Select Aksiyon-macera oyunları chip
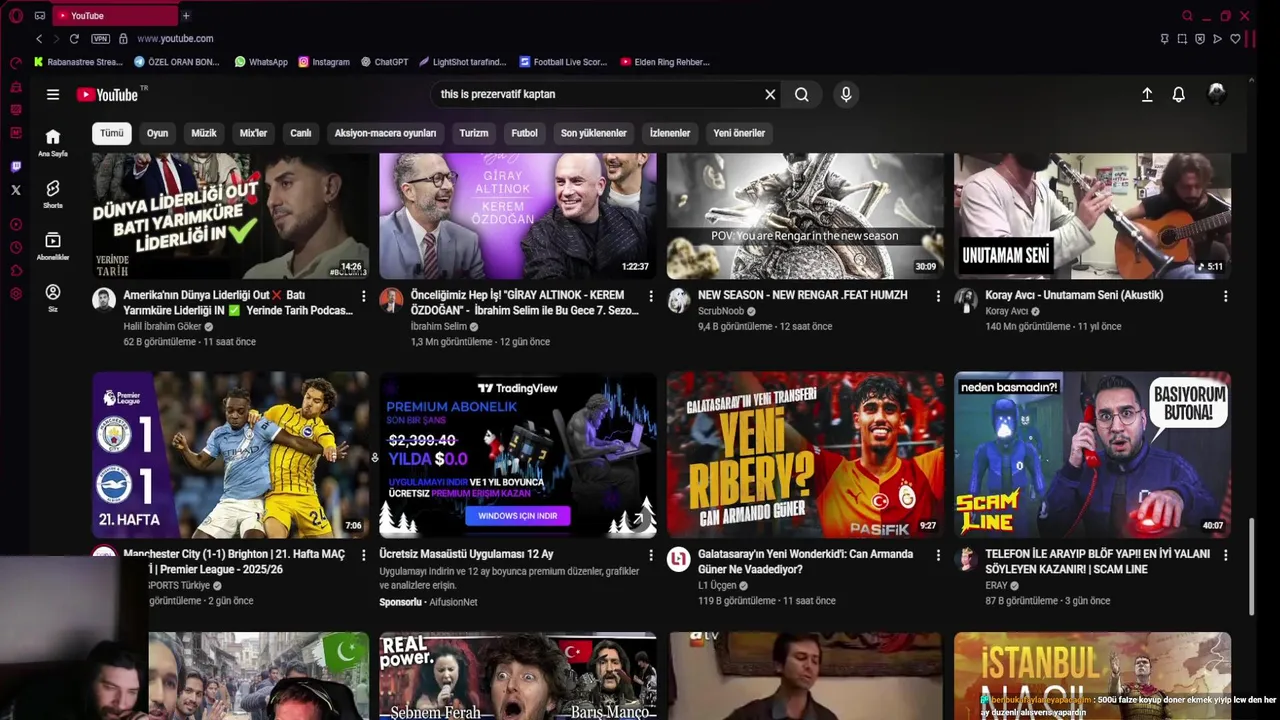Image resolution: width=1280 pixels, height=720 pixels. (385, 133)
